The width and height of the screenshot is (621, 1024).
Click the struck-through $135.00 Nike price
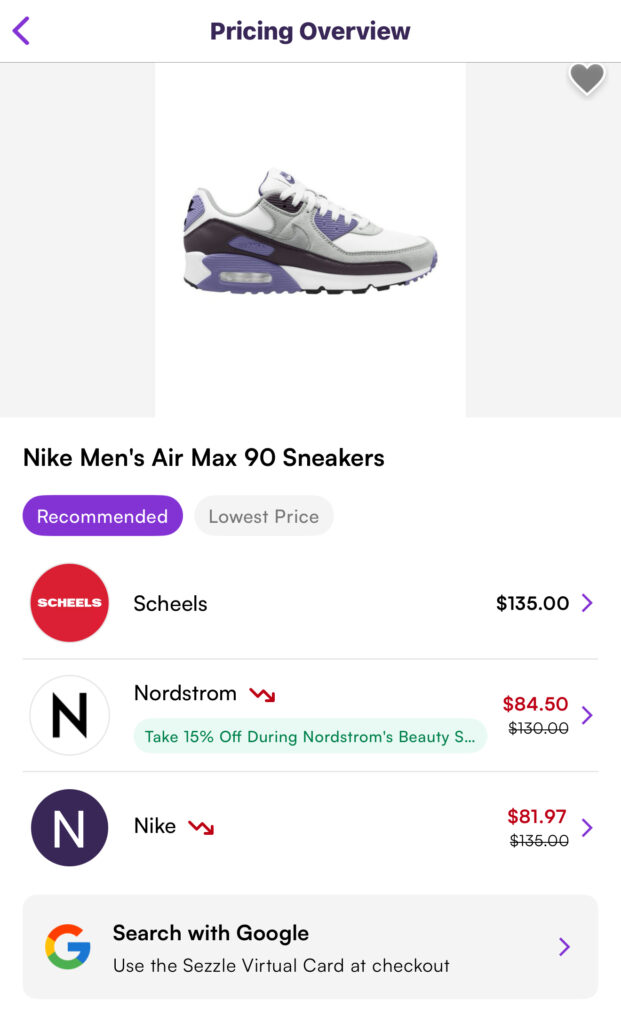(537, 841)
